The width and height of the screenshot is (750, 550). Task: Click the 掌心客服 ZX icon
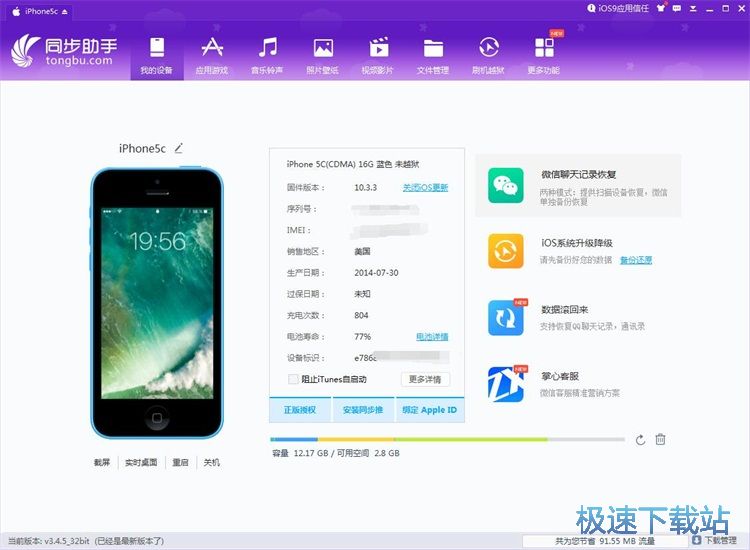click(x=506, y=384)
